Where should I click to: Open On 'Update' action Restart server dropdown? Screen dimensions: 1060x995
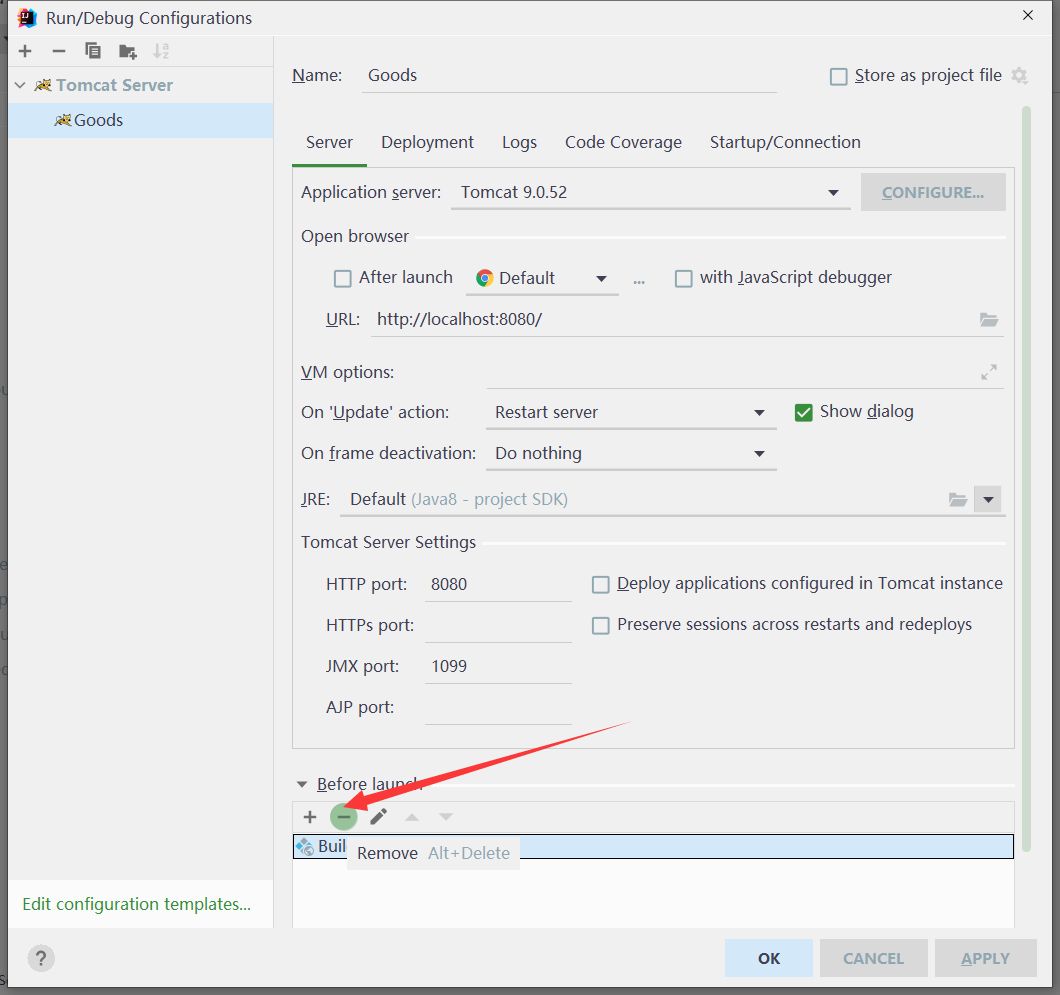tap(631, 412)
